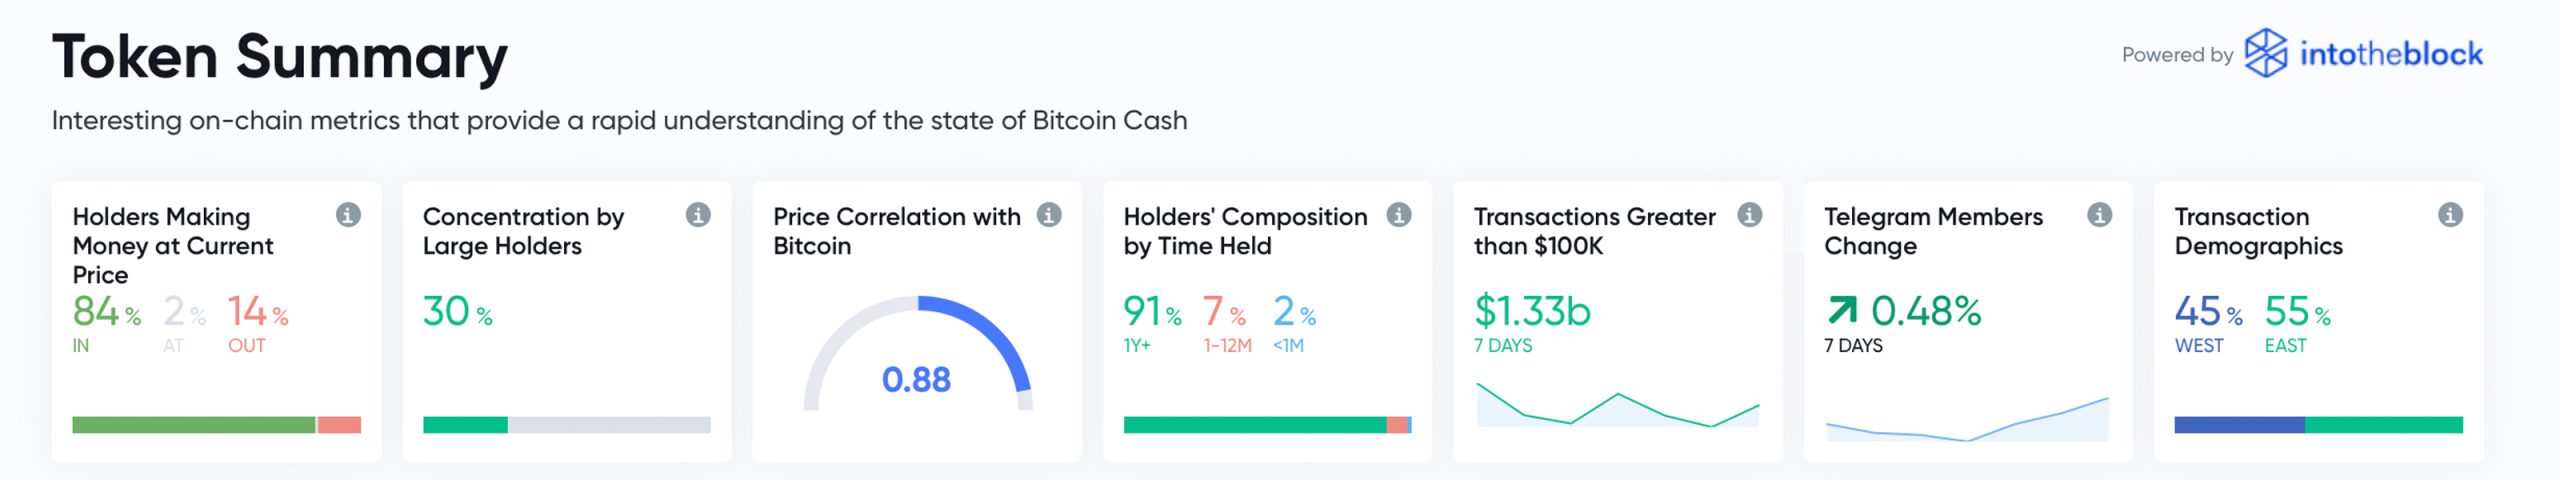Click the green IN segment of holders bar
This screenshot has width=2560, height=480.
click(x=194, y=425)
